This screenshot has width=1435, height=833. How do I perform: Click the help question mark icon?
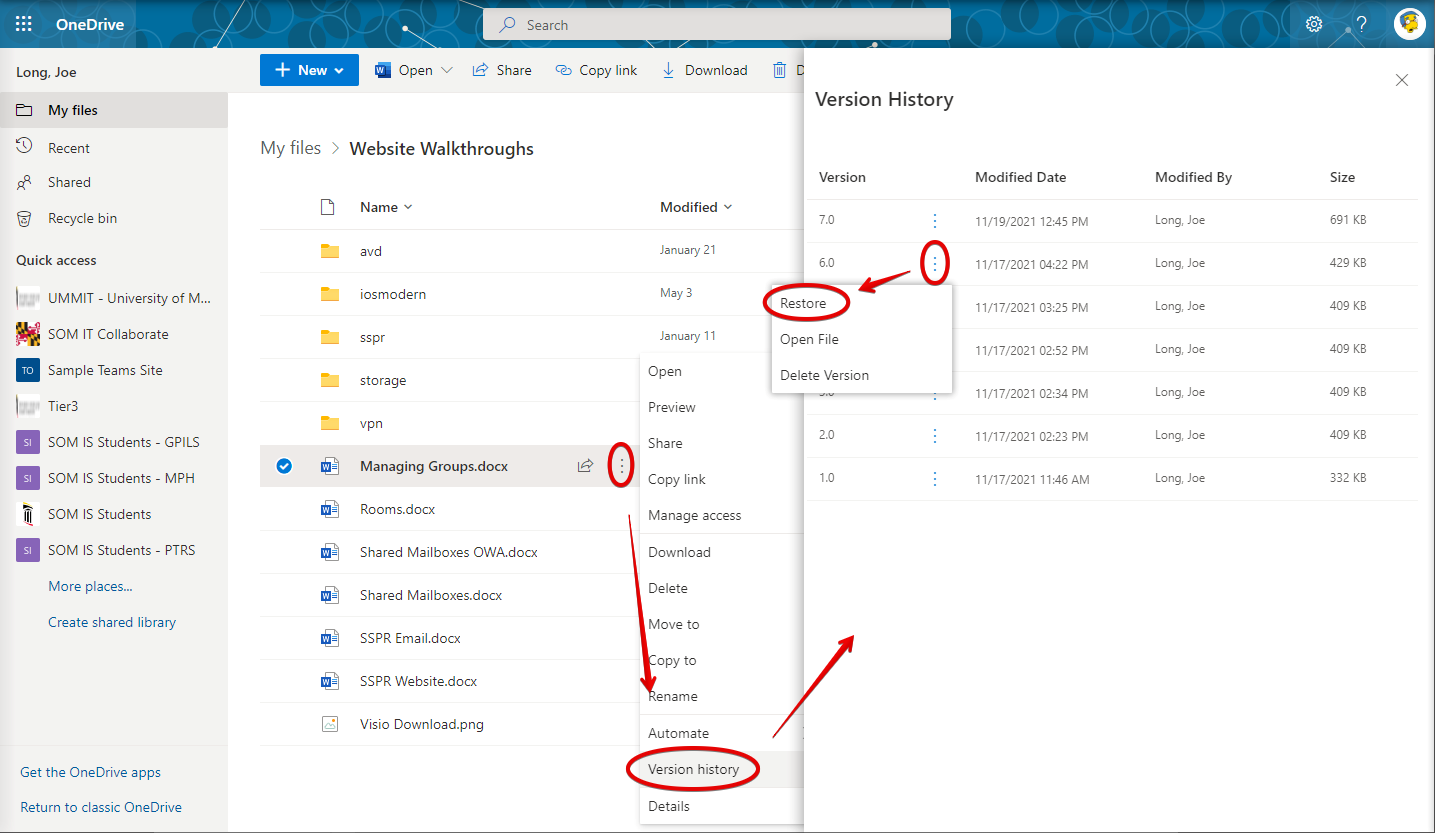click(x=1361, y=24)
